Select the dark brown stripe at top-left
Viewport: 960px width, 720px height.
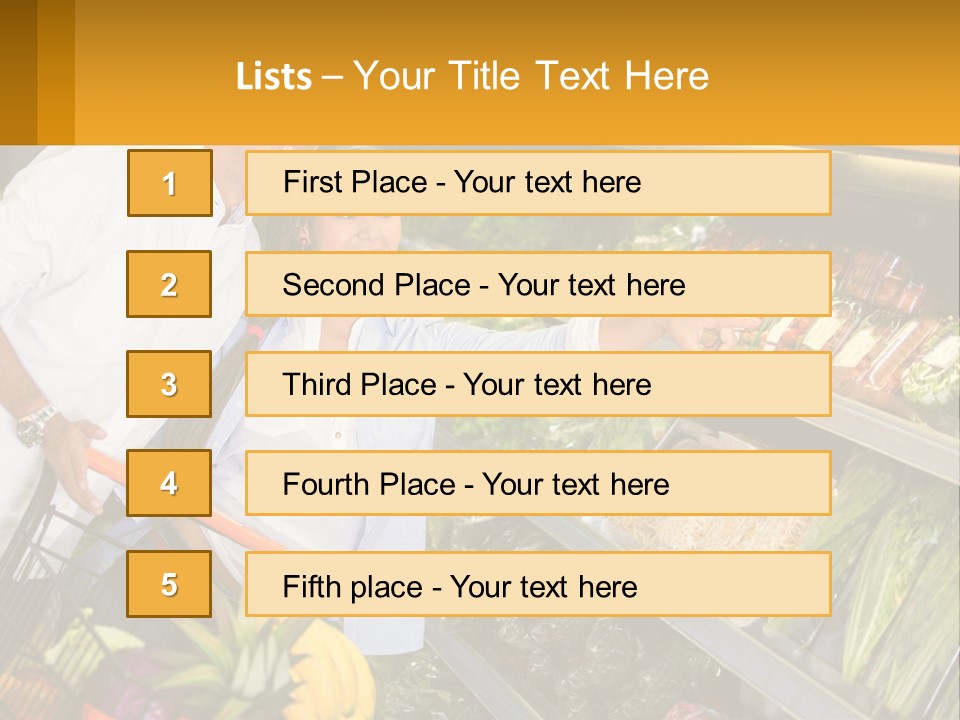click(x=18, y=72)
